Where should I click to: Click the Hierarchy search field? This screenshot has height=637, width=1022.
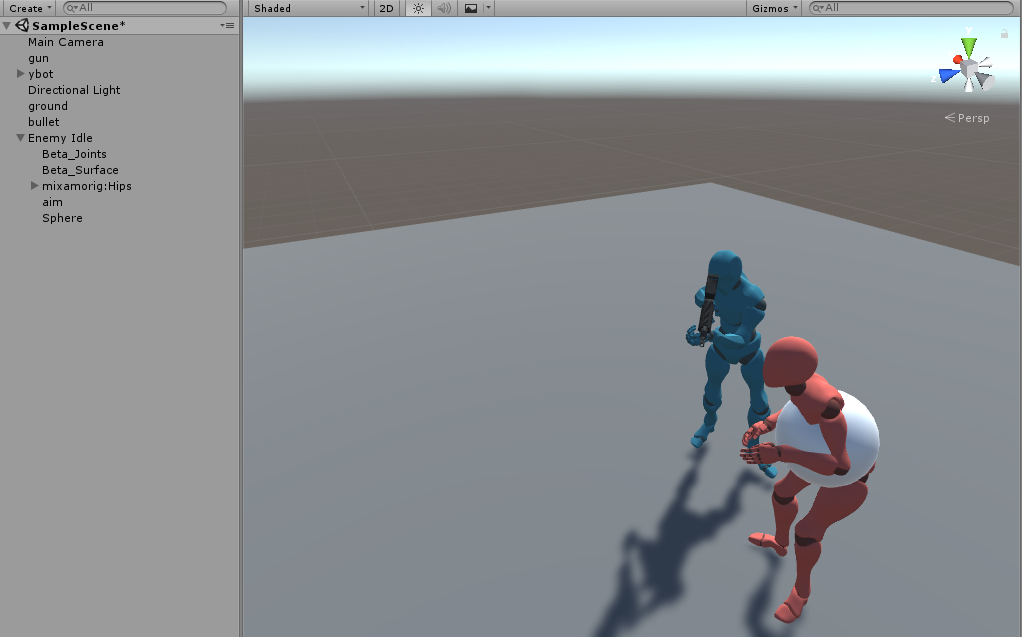pos(145,8)
